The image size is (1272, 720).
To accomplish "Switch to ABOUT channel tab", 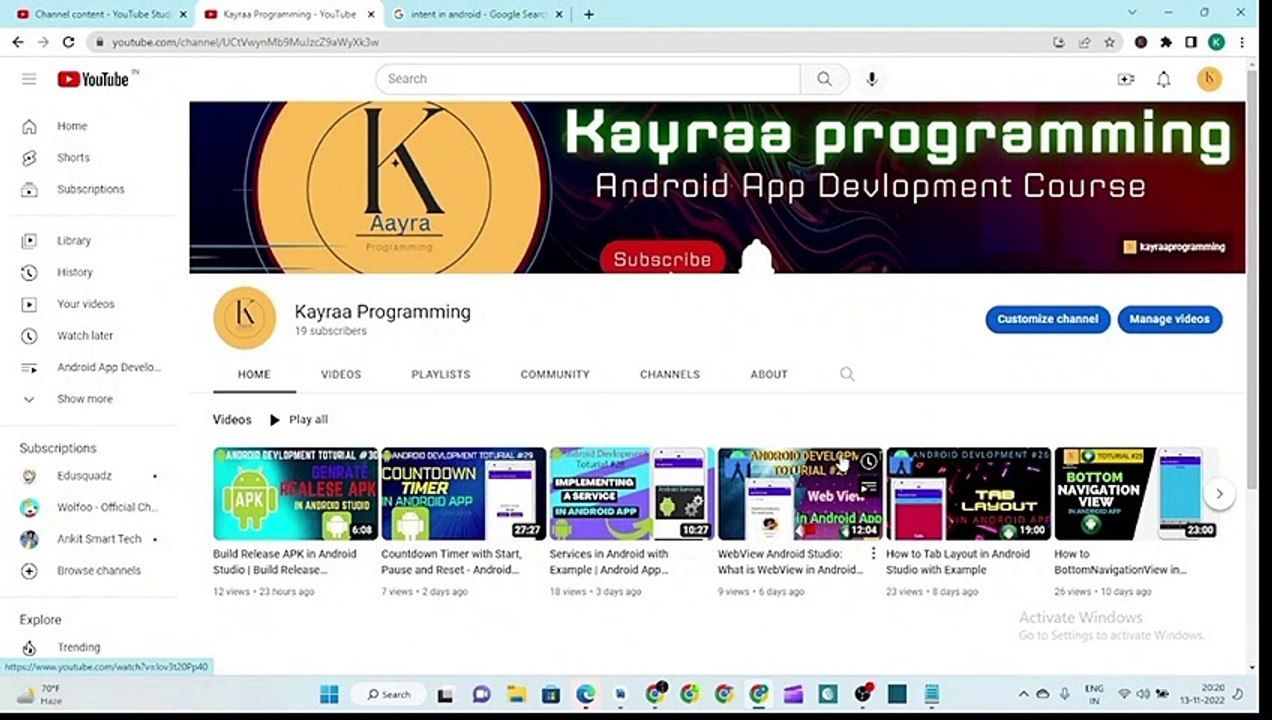I will click(769, 374).
